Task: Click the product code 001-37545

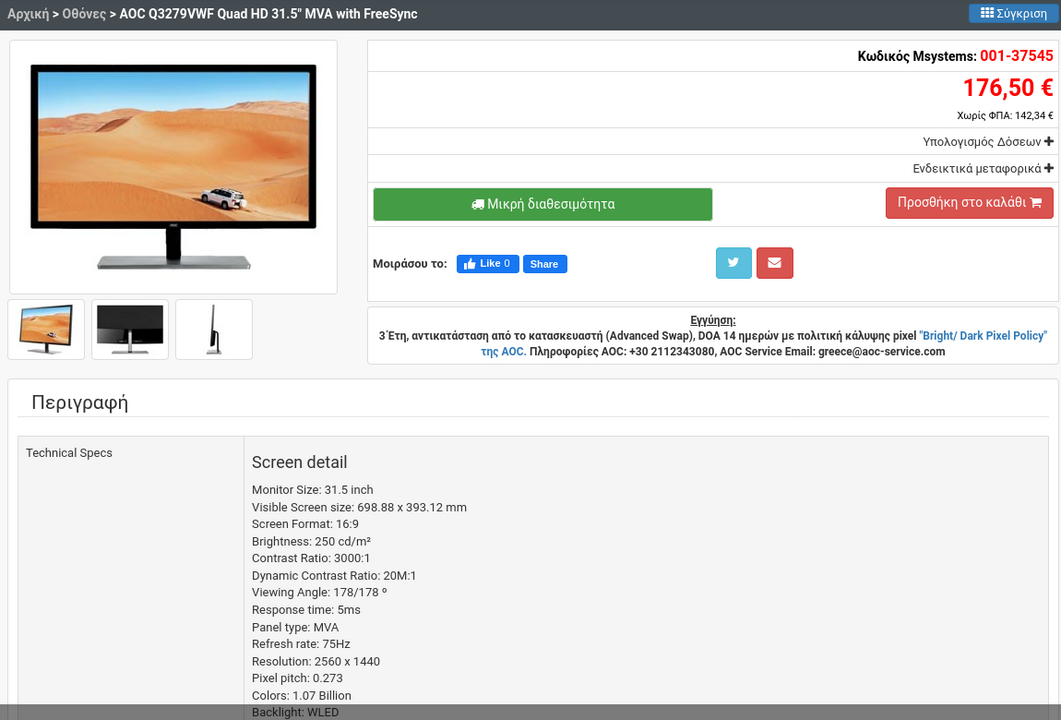Action: point(1016,56)
